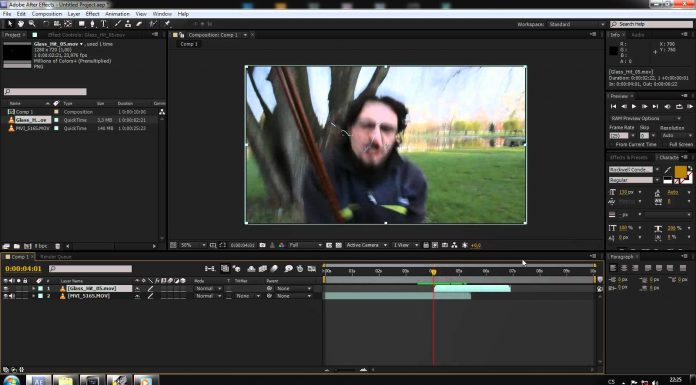Viewport: 696px width, 385px height.
Task: Click the orange fill color swatch
Action: [680, 171]
